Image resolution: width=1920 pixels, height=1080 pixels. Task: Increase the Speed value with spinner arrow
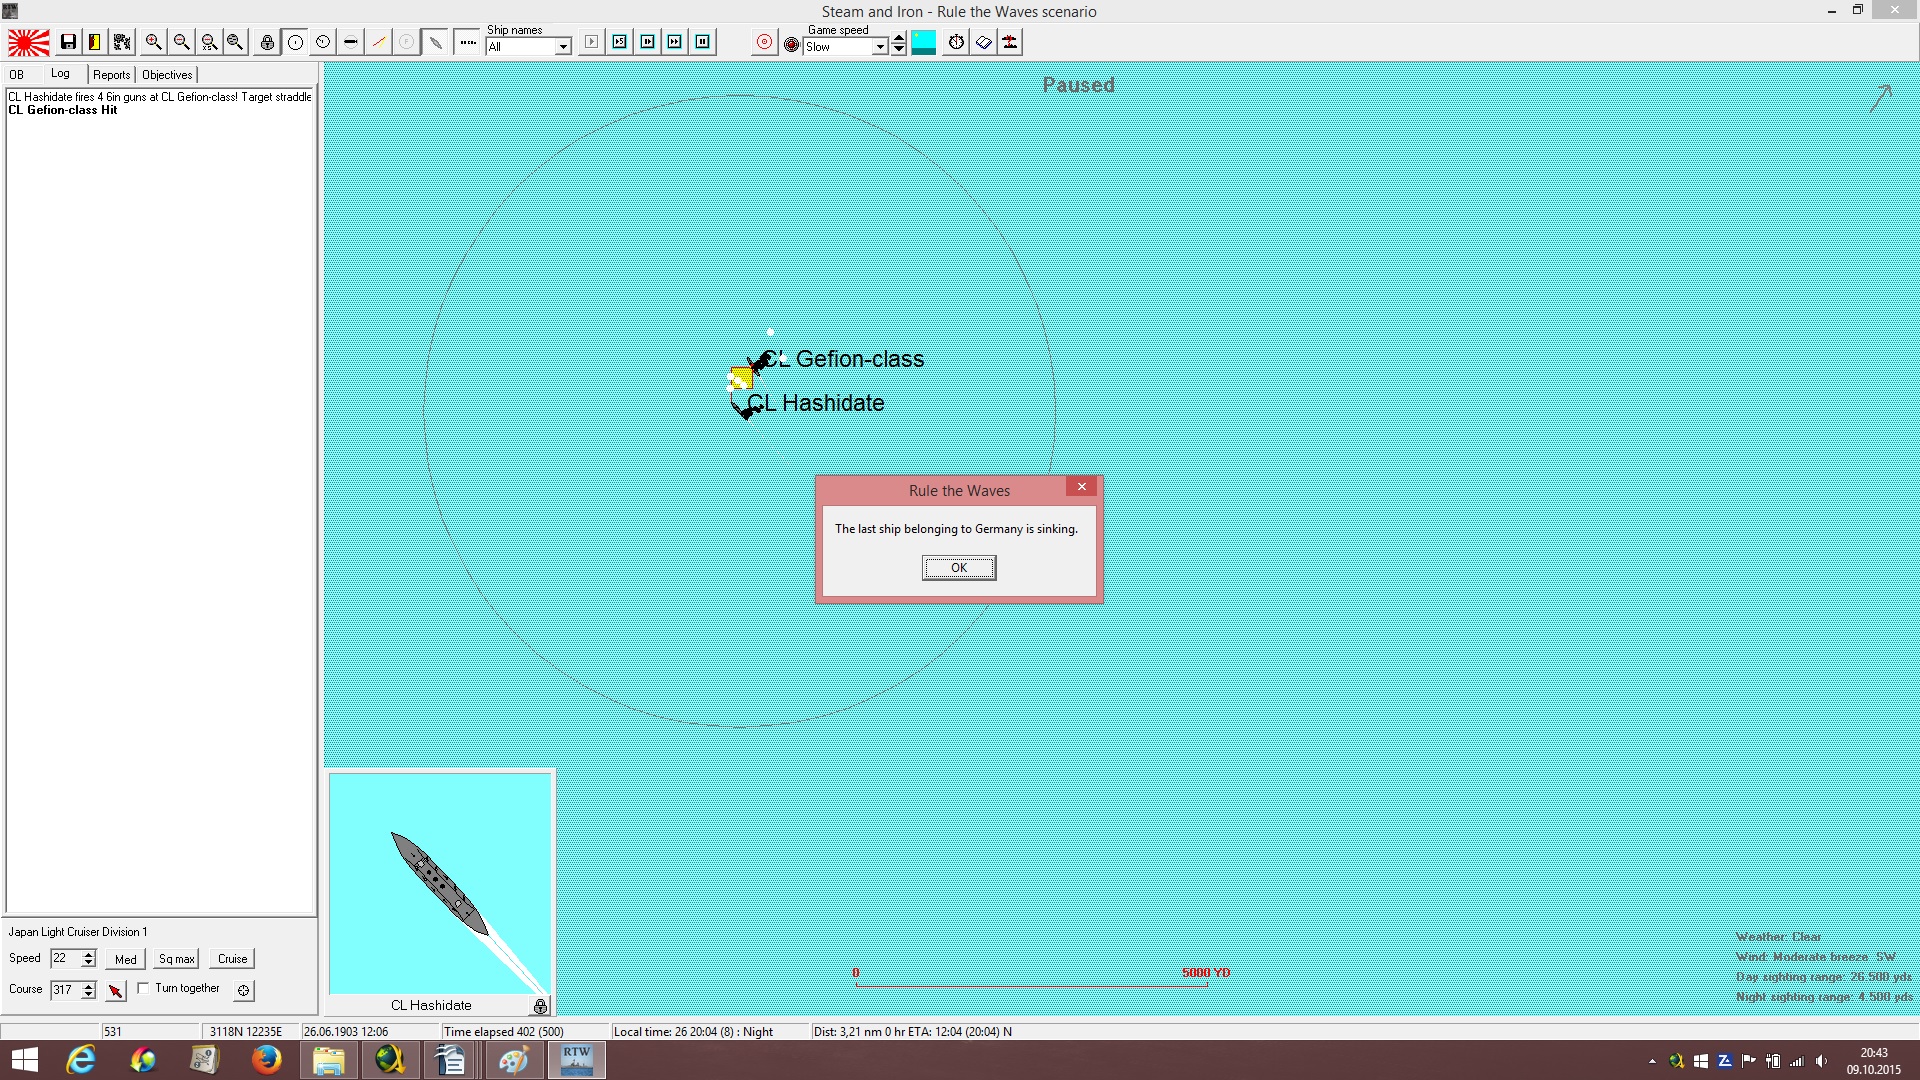pos(89,954)
